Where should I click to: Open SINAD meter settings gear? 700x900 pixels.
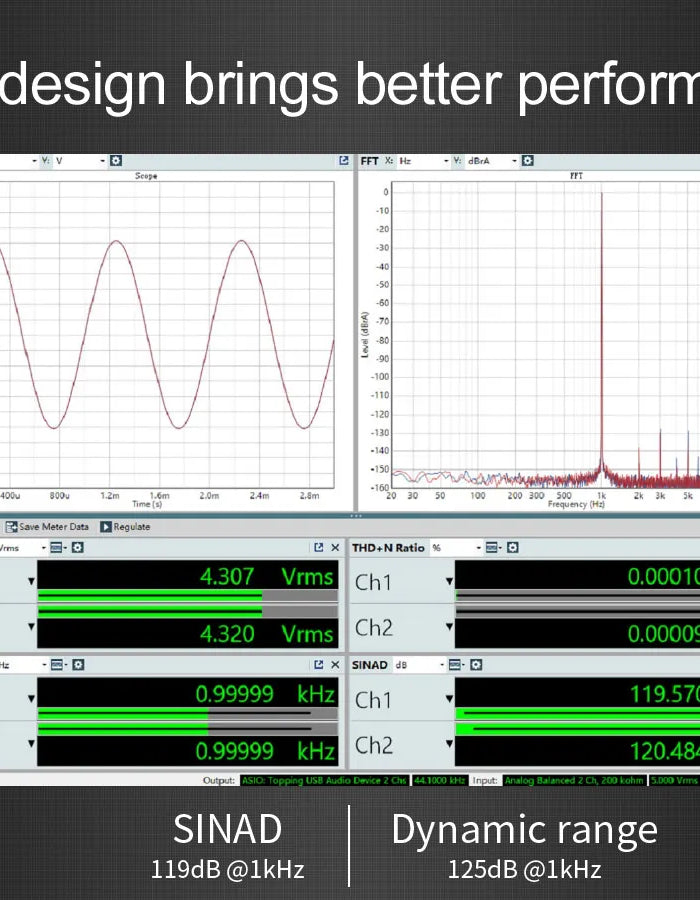coord(476,665)
